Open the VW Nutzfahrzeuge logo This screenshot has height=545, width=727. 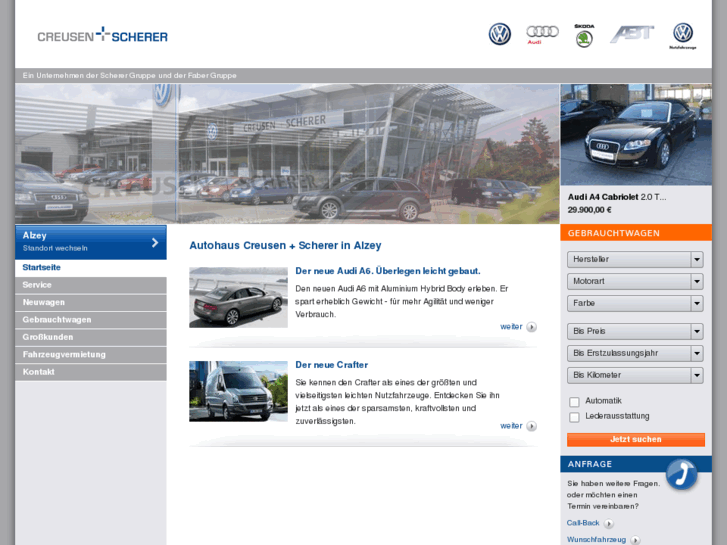pos(683,36)
